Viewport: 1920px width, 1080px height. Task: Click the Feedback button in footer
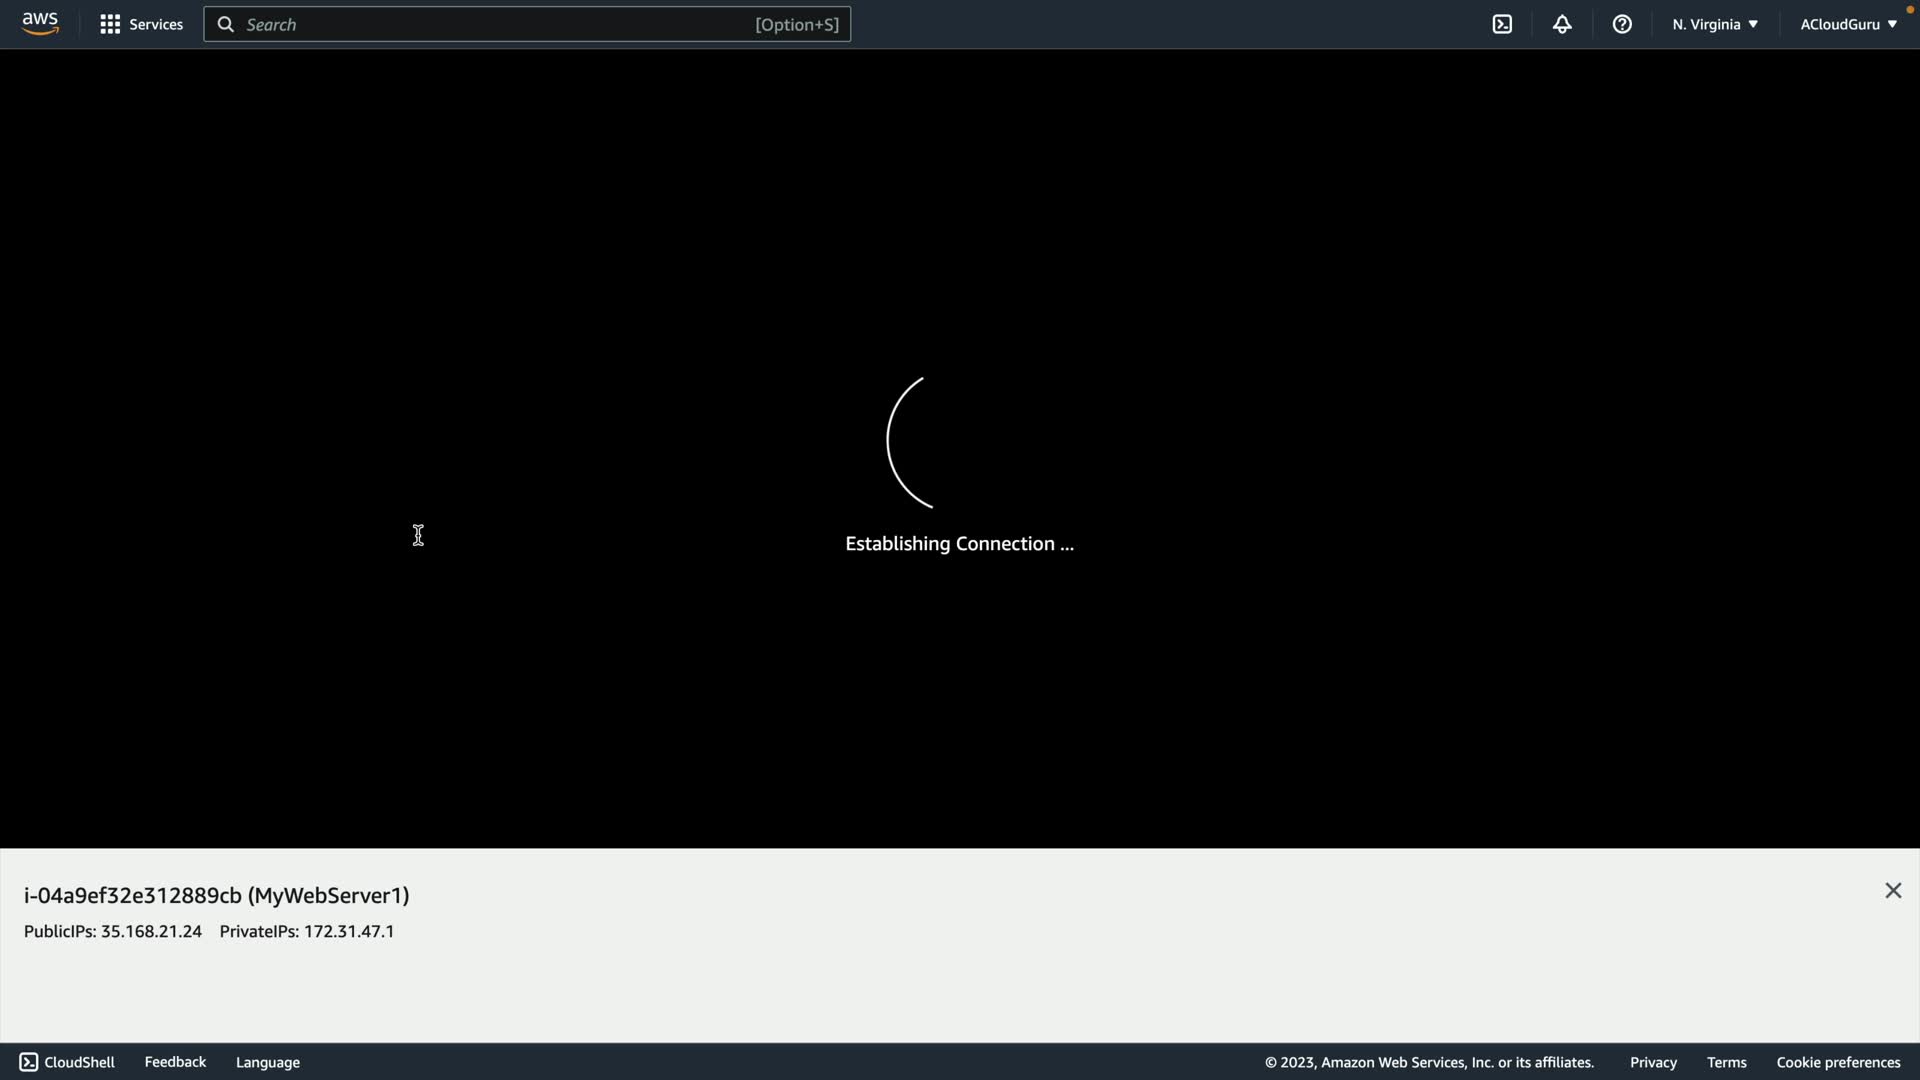175,1062
